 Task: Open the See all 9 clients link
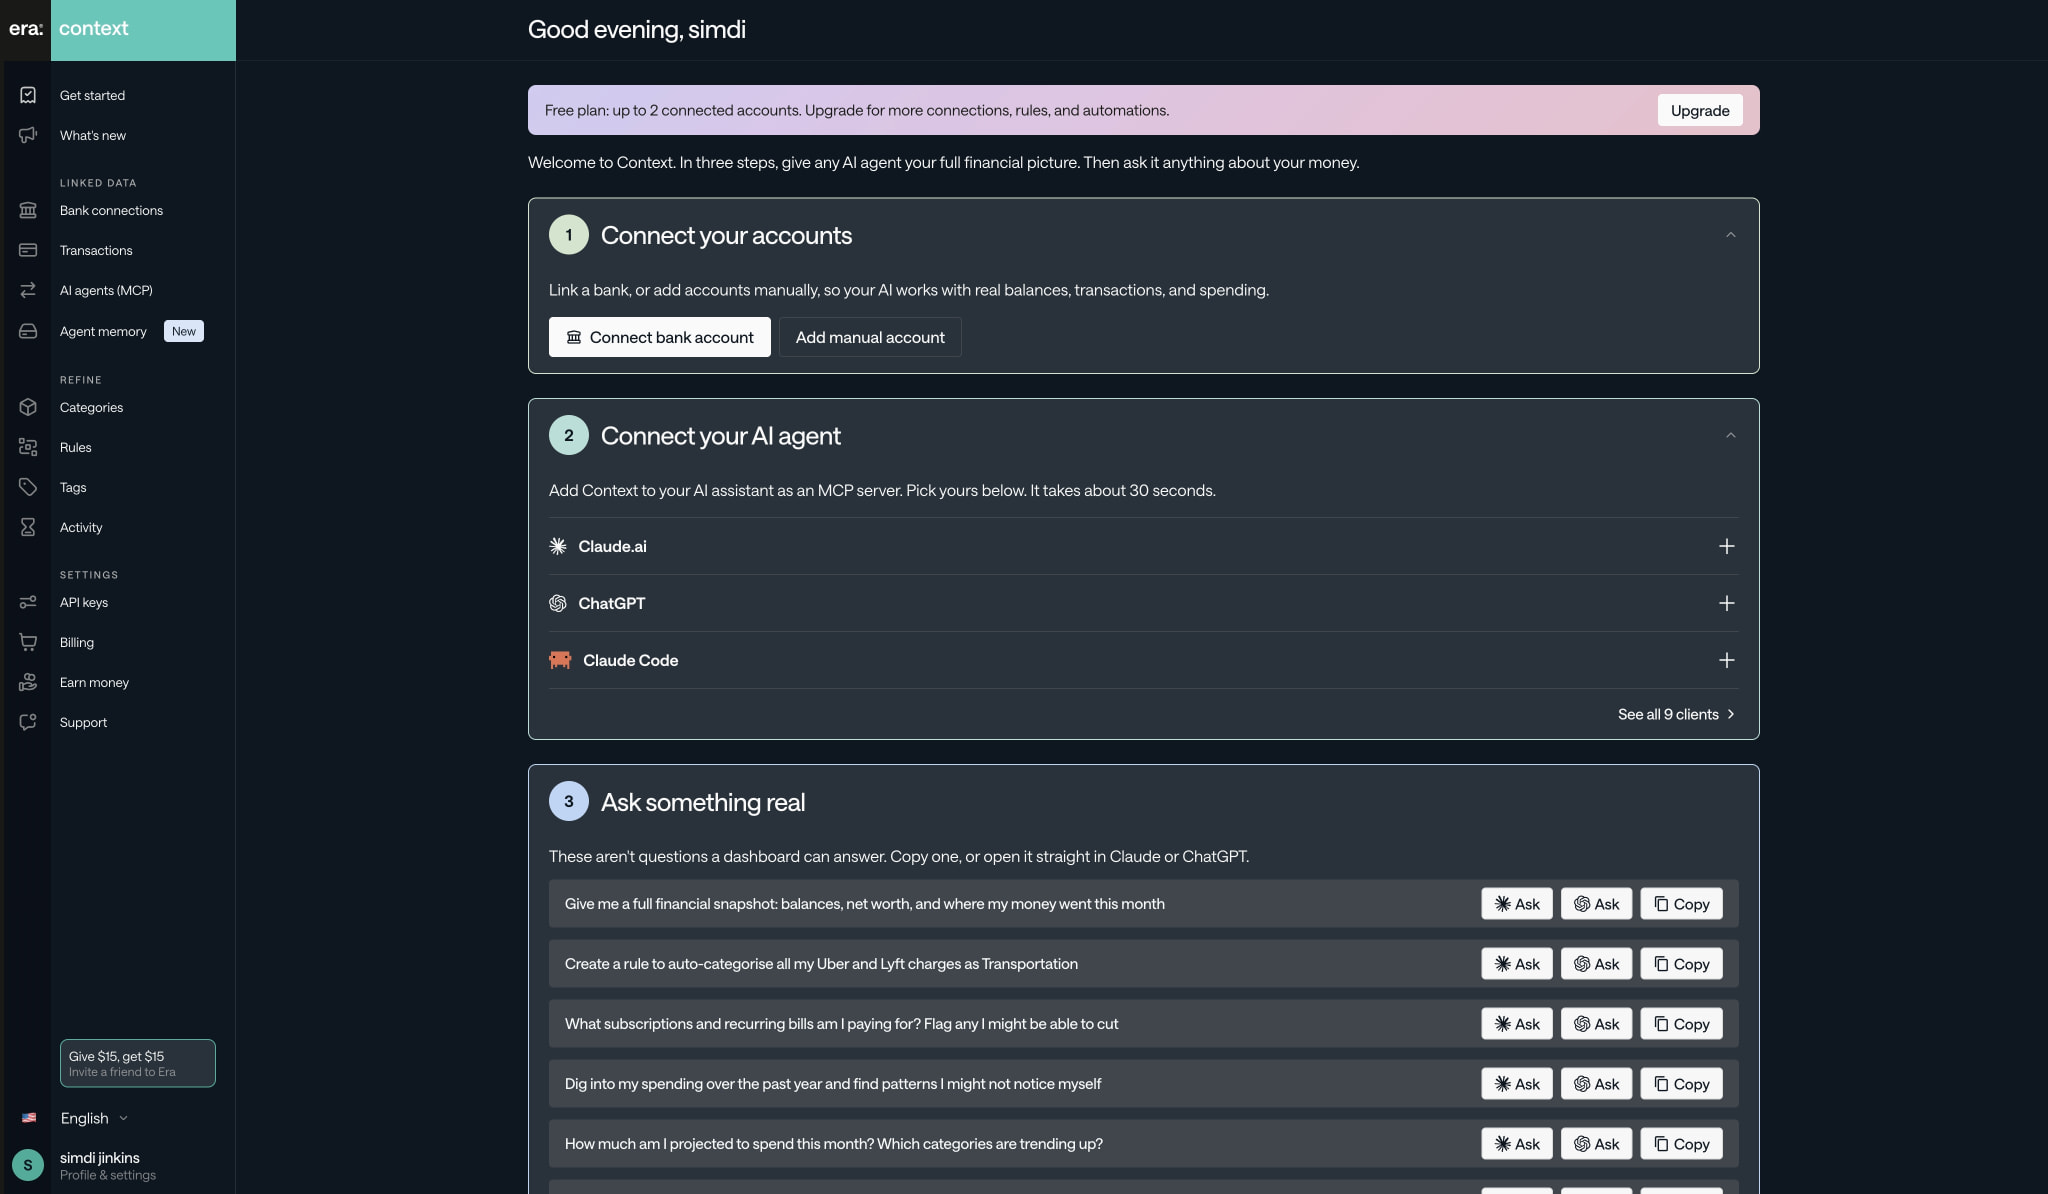coord(1677,714)
